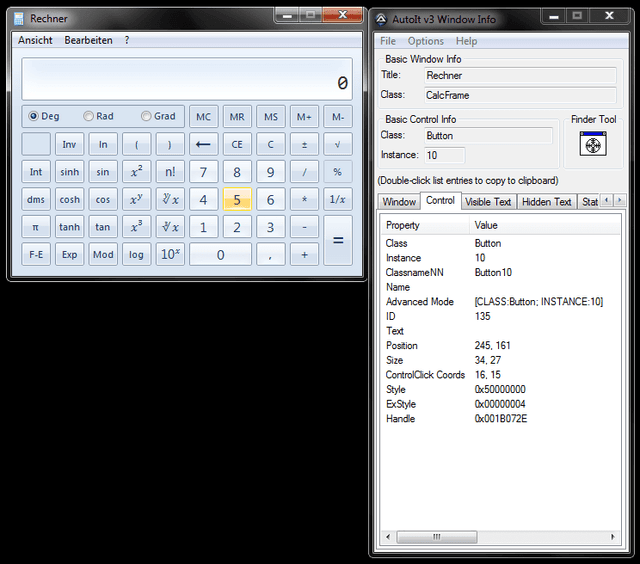
Task: Choose the Grad radio option
Action: point(146,116)
